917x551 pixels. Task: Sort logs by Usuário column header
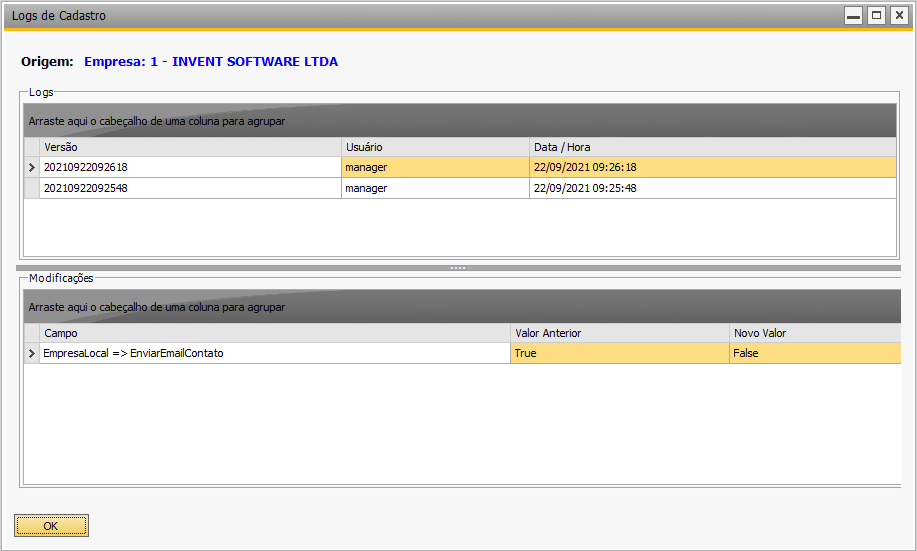tap(435, 147)
